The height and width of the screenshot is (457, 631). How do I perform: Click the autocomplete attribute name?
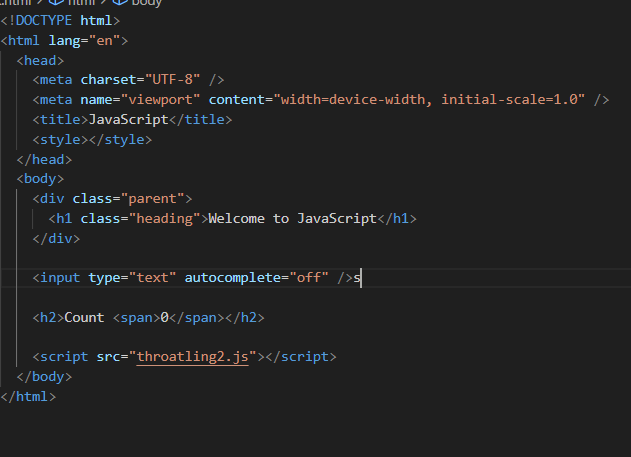pyautogui.click(x=236, y=278)
